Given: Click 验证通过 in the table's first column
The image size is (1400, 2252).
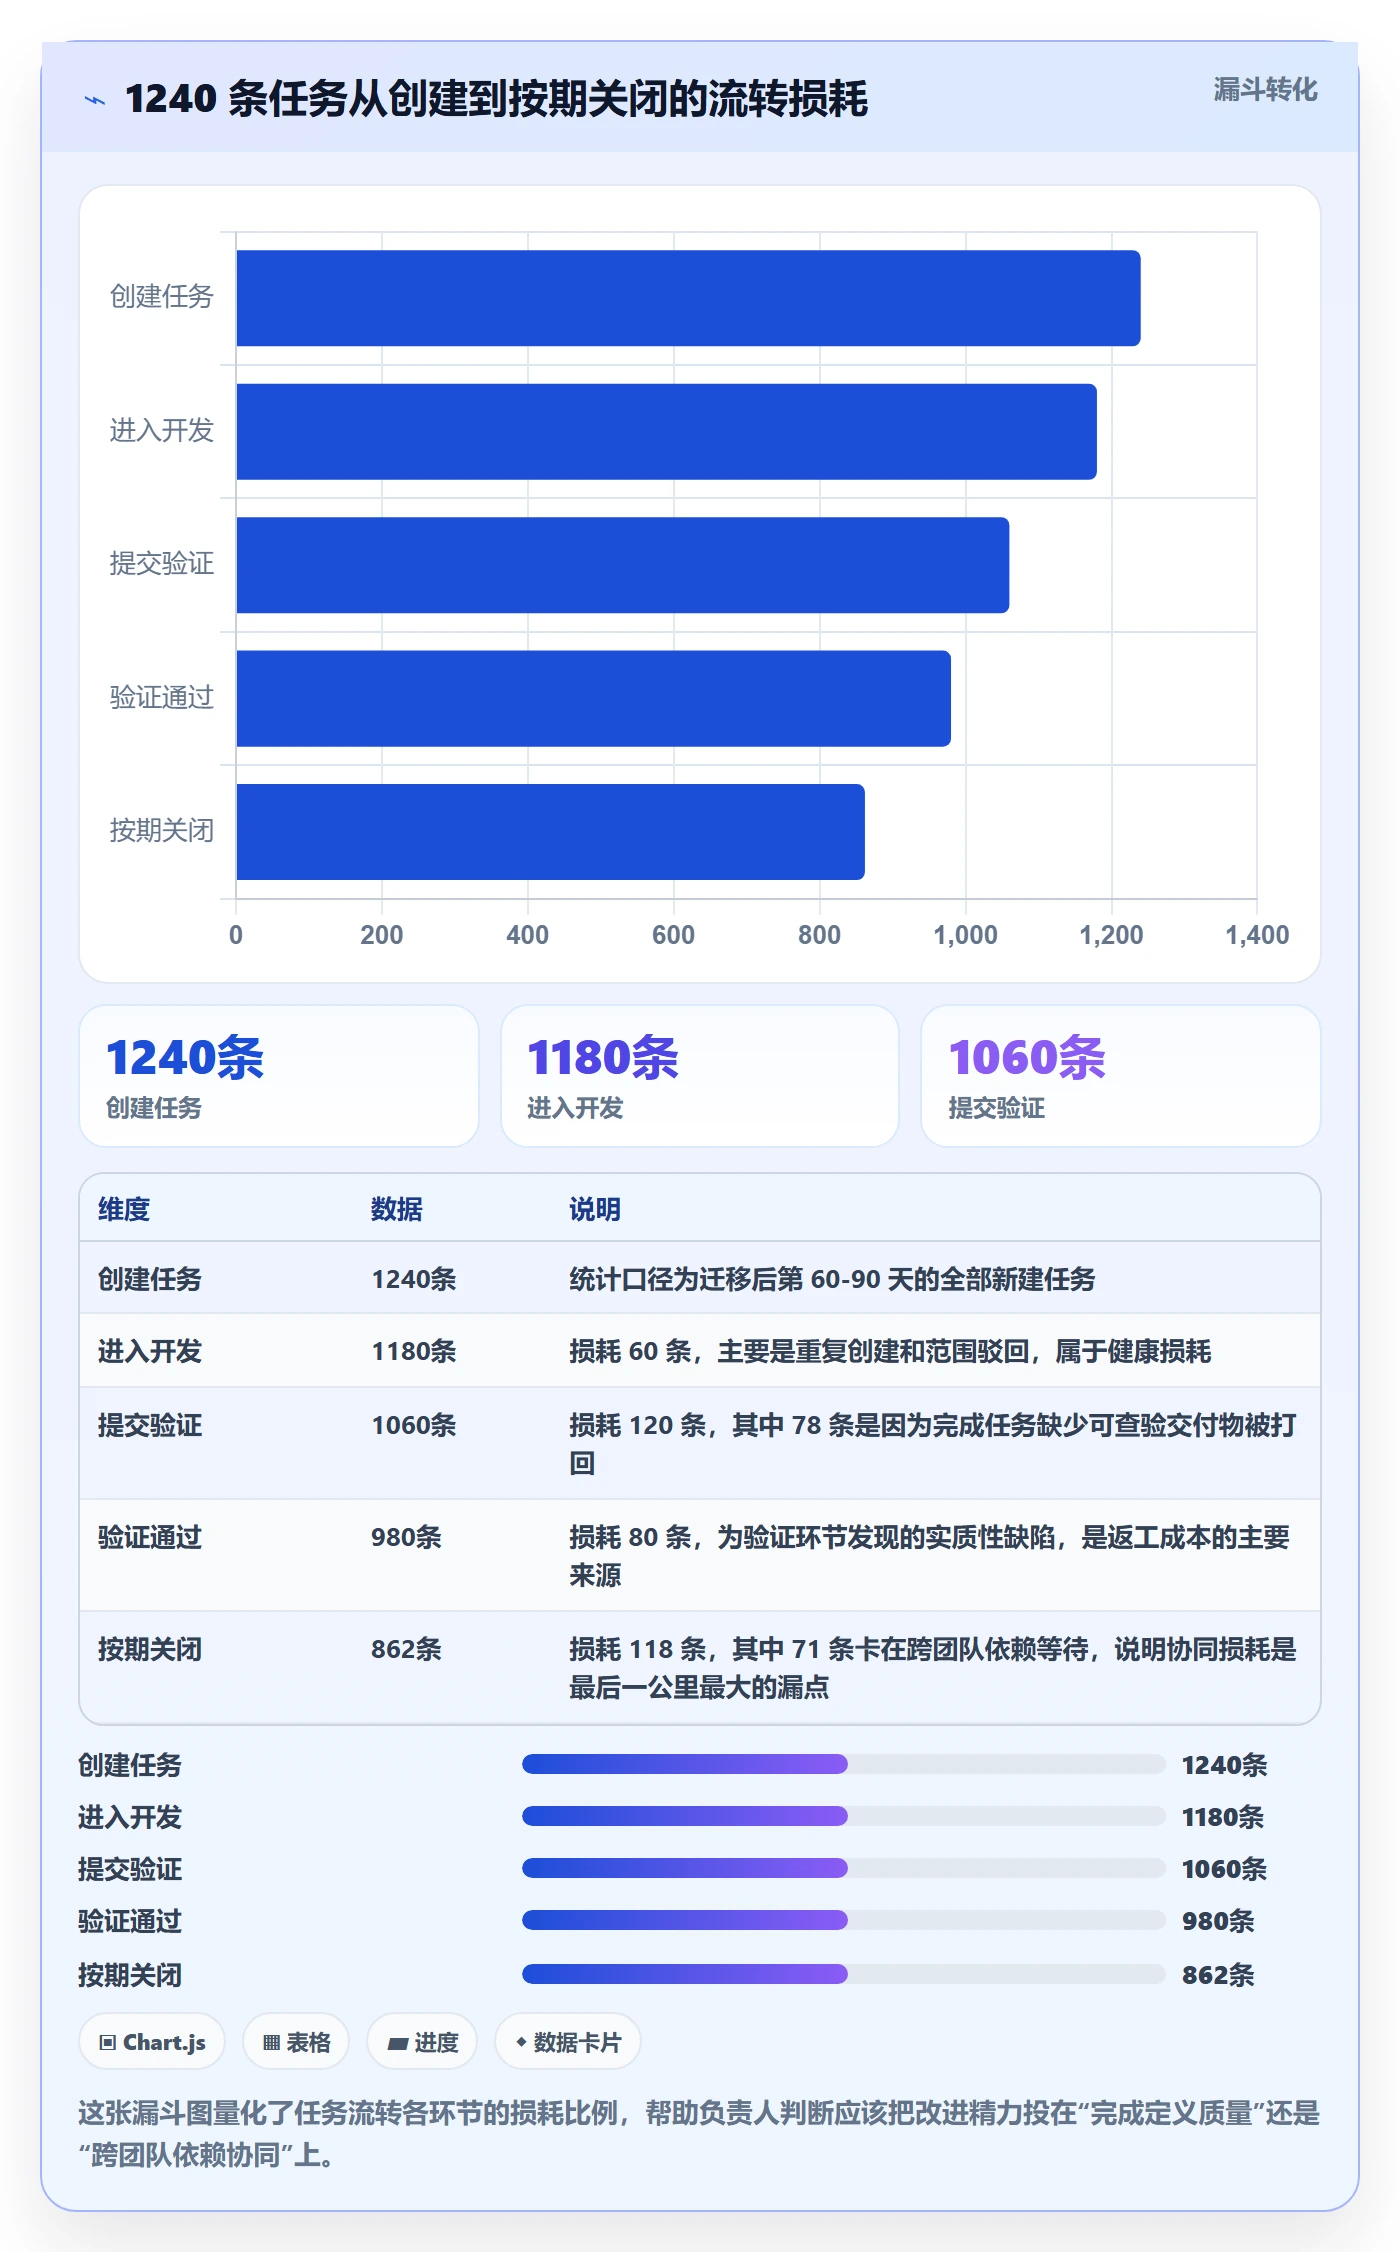Looking at the screenshot, I should pyautogui.click(x=150, y=1537).
